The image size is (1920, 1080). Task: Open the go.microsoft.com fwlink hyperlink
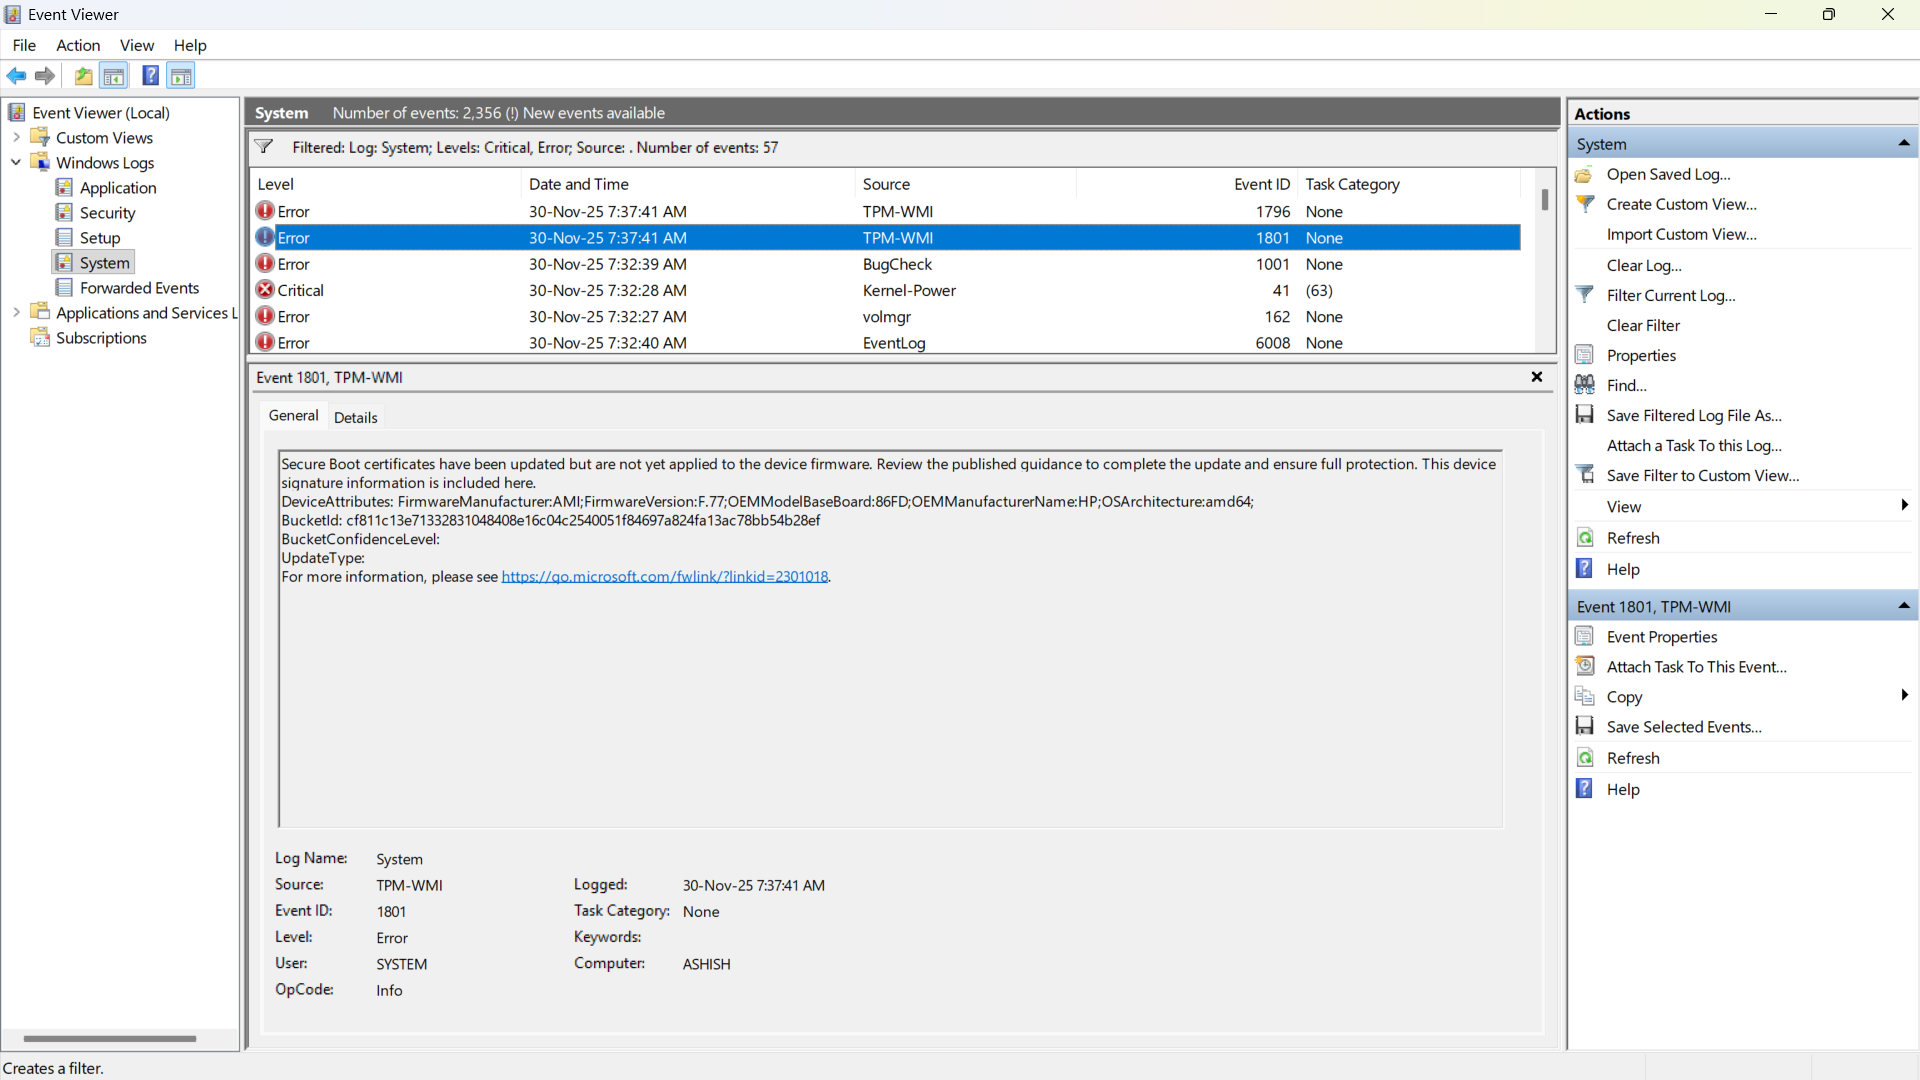[664, 577]
